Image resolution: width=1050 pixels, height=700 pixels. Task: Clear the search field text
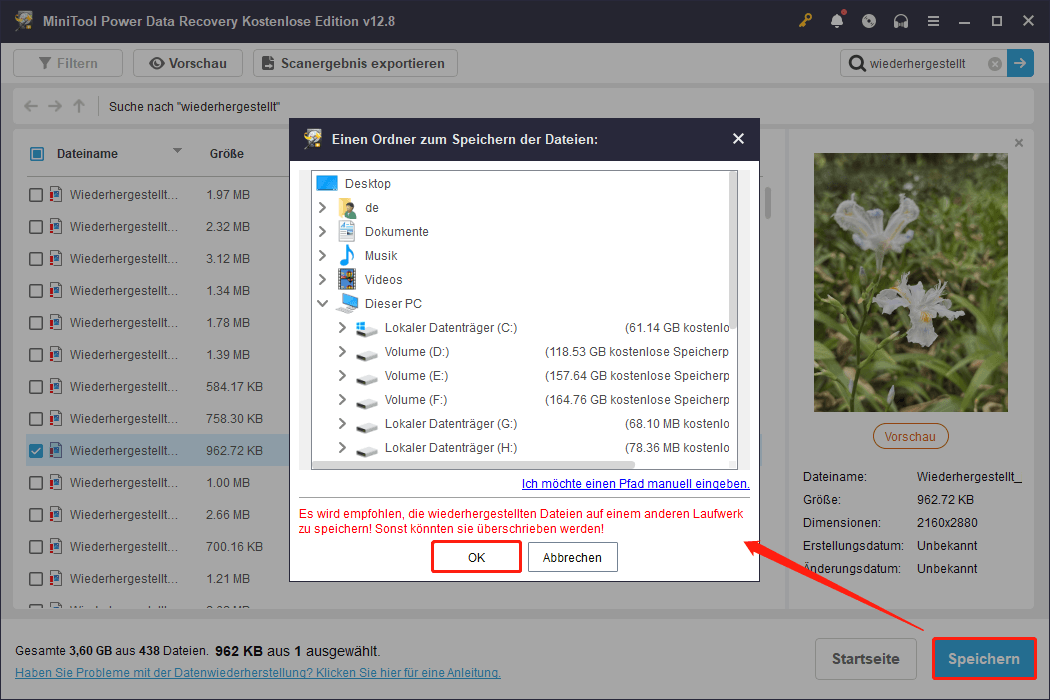point(994,62)
